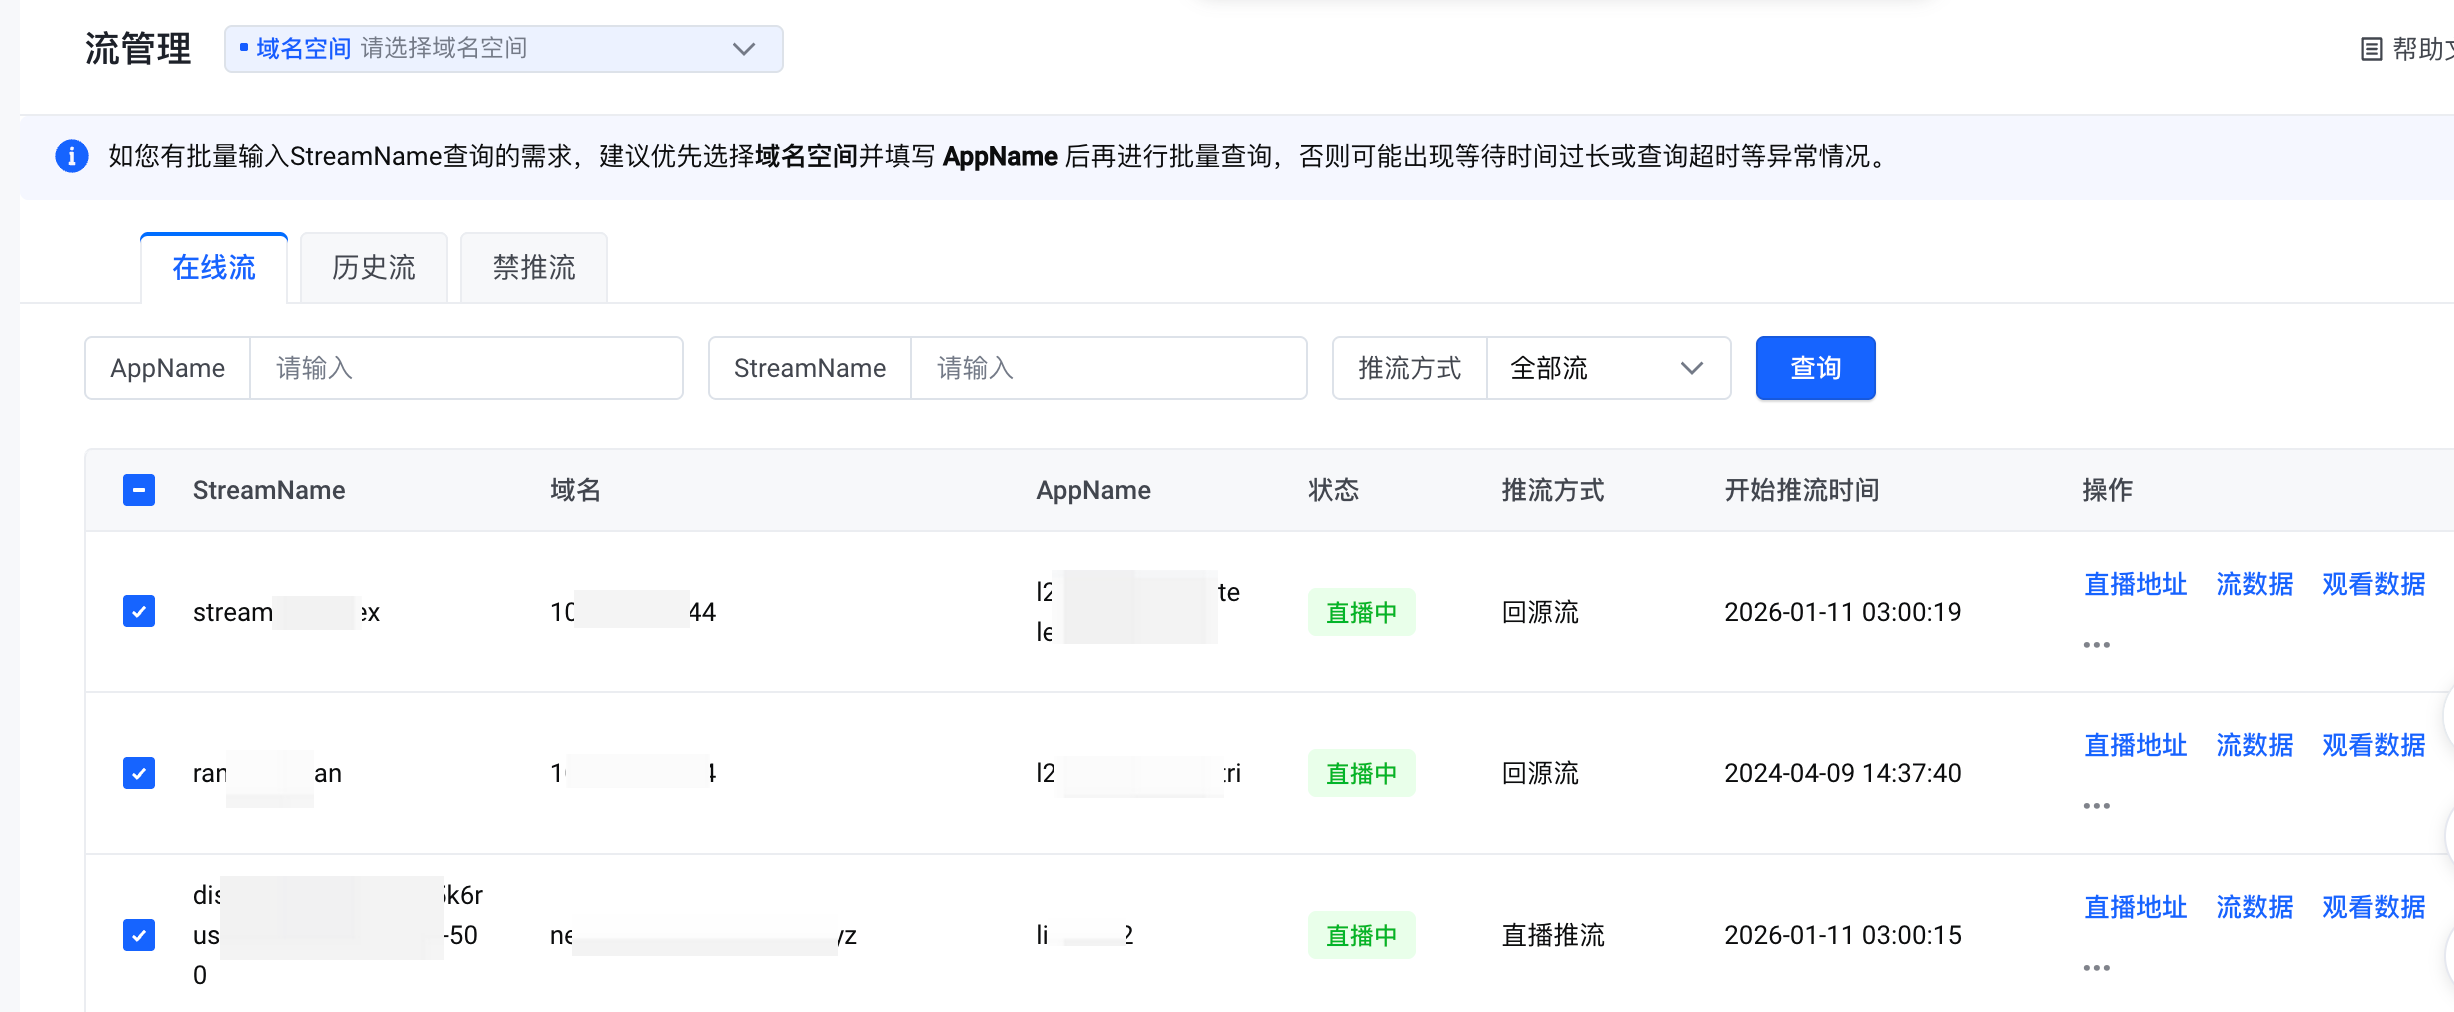This screenshot has width=2454, height=1012.
Task: Focus the AppName input field
Action: (465, 368)
